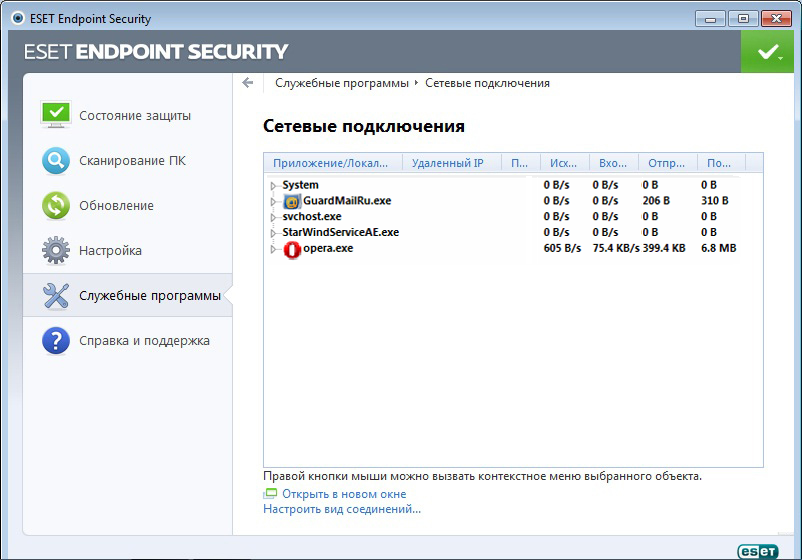Expand the System process tree node

[273, 186]
